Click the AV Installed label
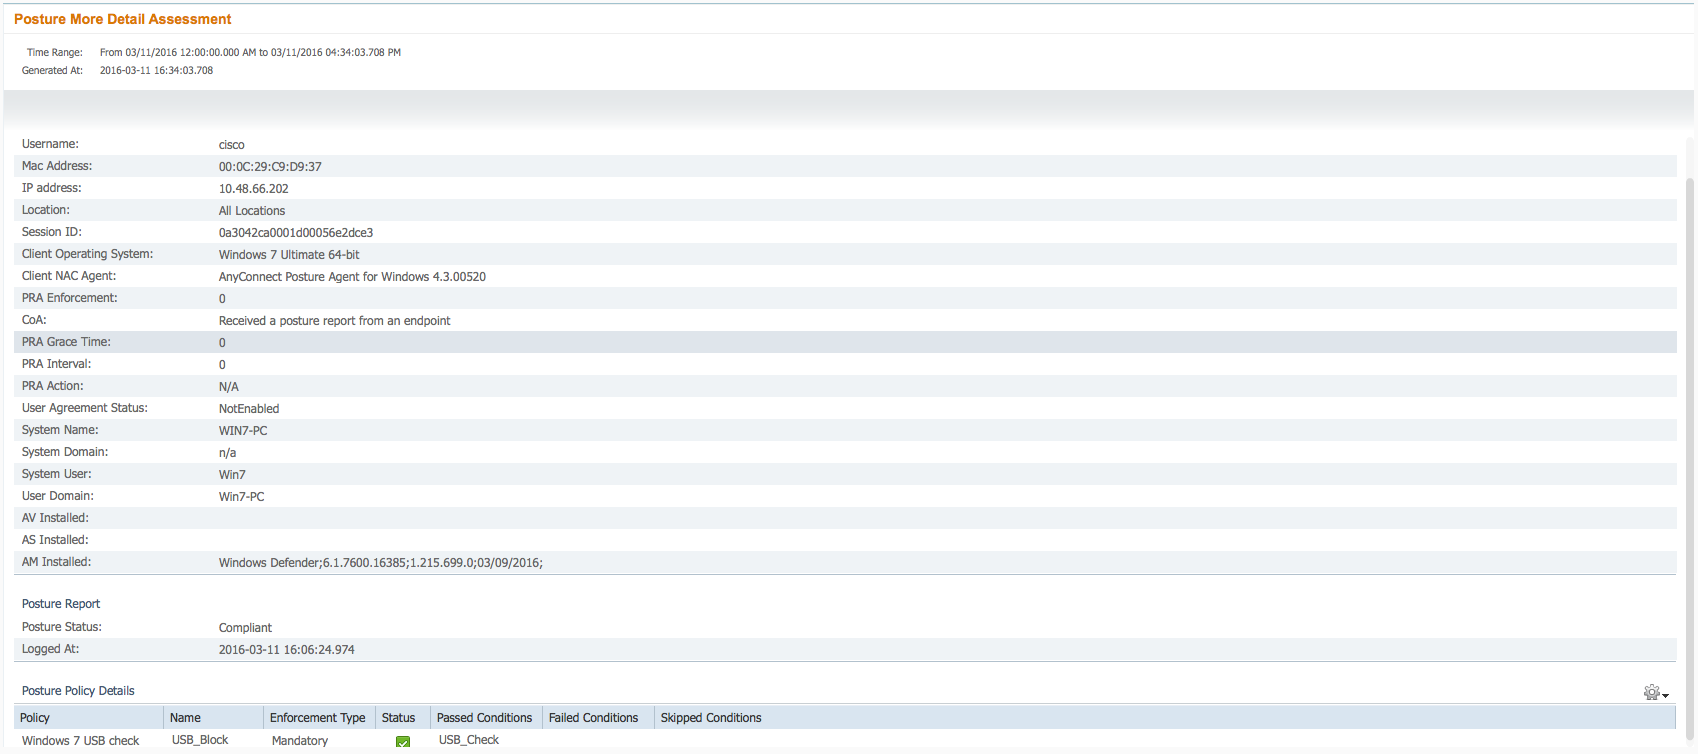Viewport: 1698px width, 754px height. [55, 518]
